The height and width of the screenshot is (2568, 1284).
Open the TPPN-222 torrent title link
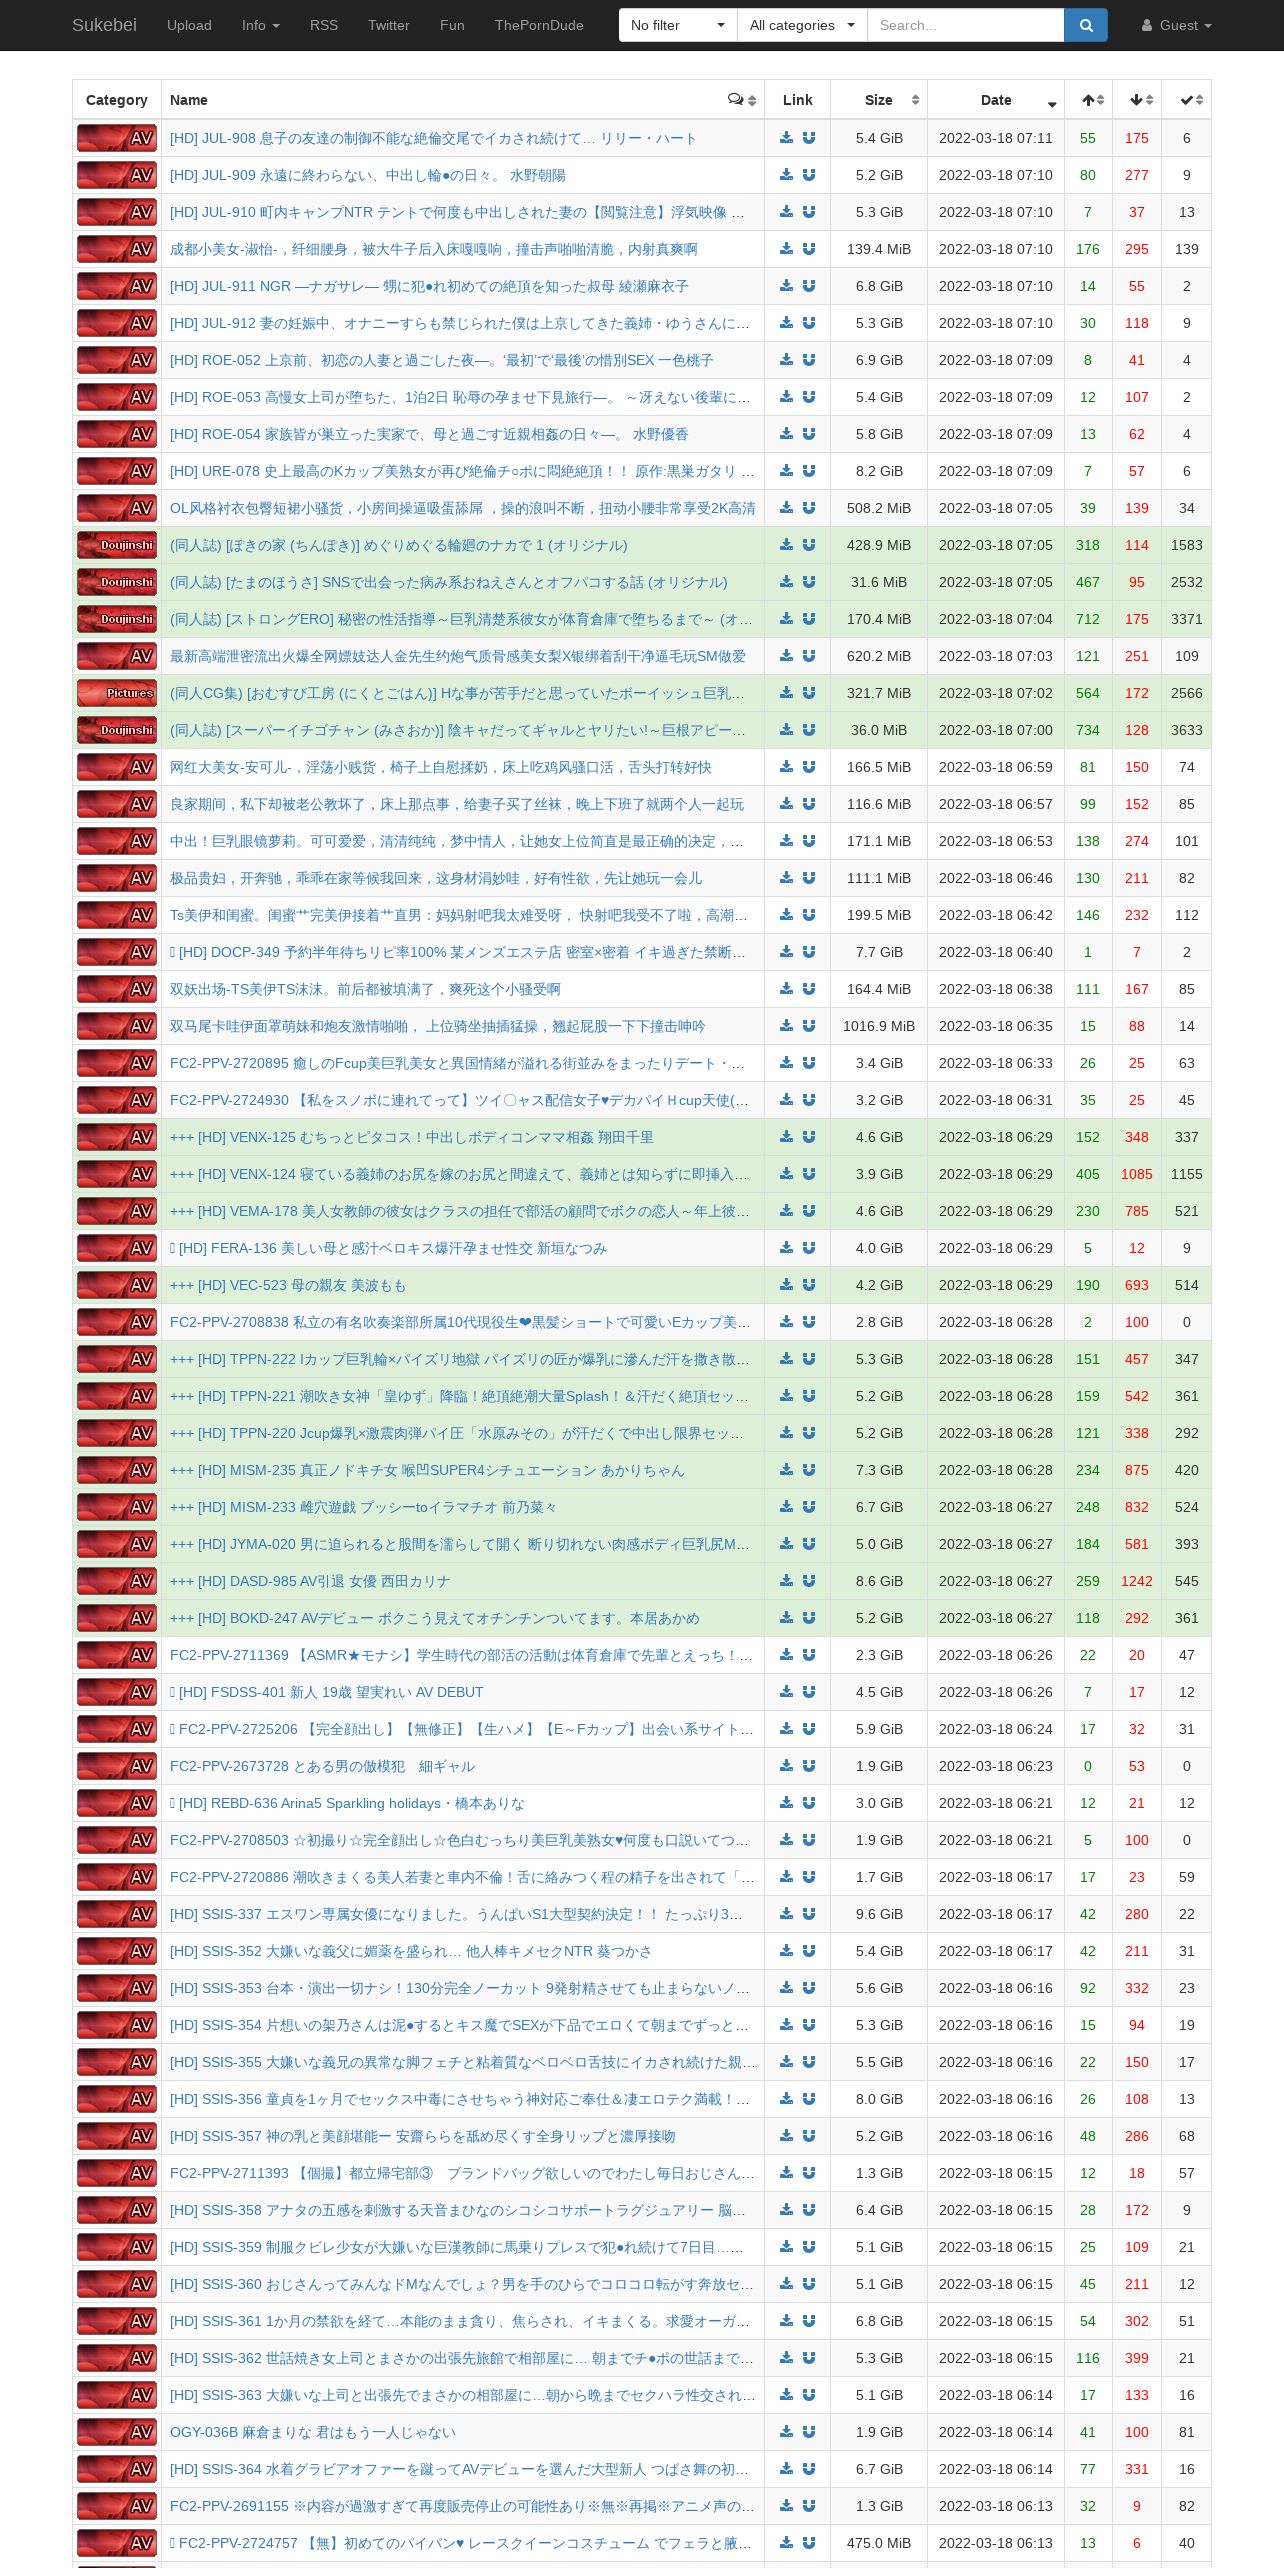pyautogui.click(x=460, y=1359)
